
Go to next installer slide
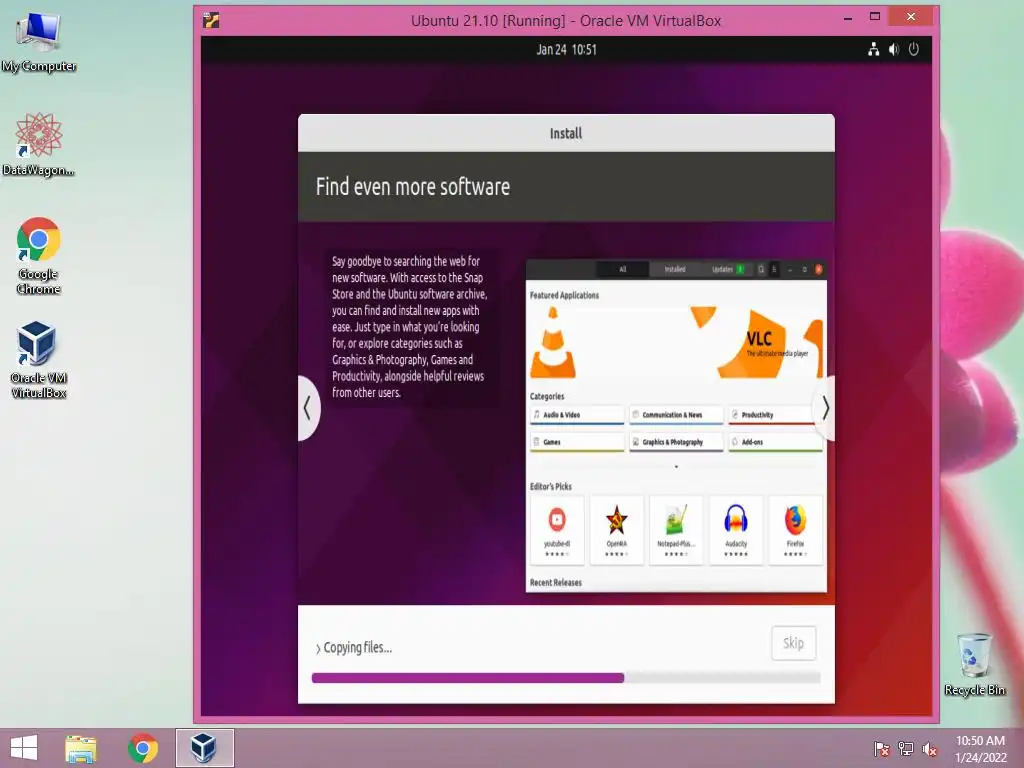(x=825, y=408)
